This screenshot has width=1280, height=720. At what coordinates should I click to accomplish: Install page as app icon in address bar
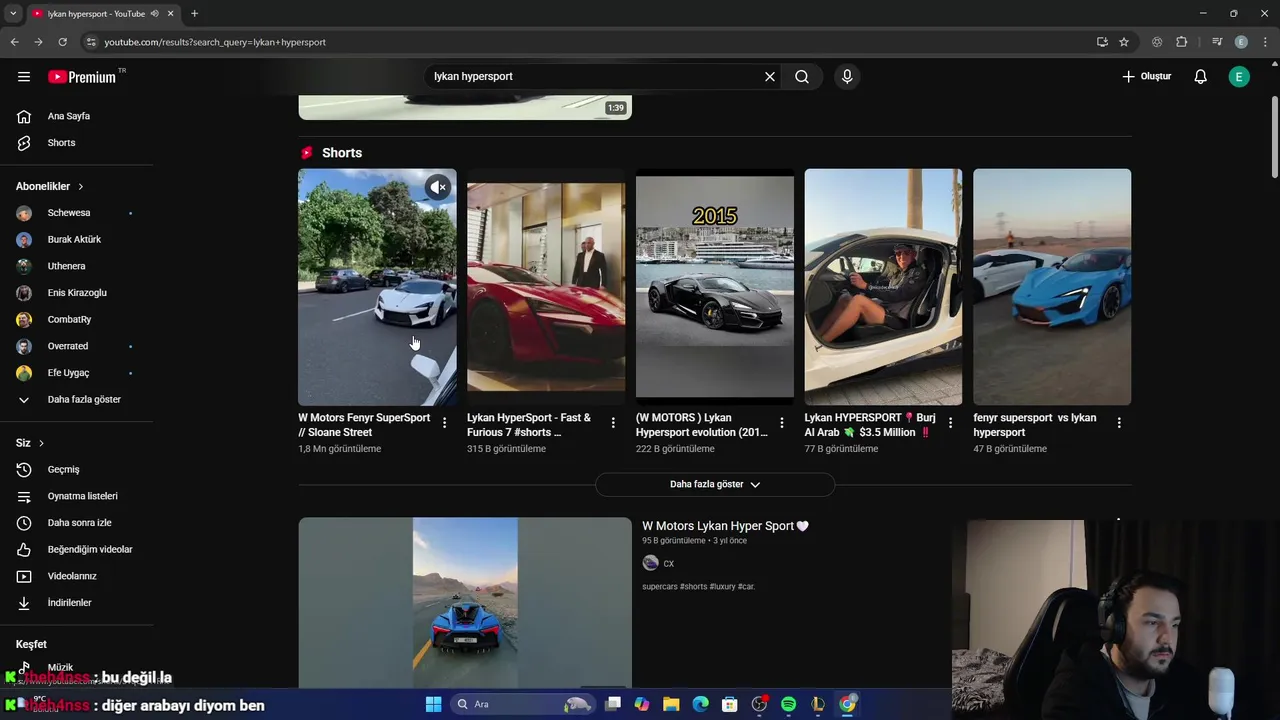tap(1102, 42)
